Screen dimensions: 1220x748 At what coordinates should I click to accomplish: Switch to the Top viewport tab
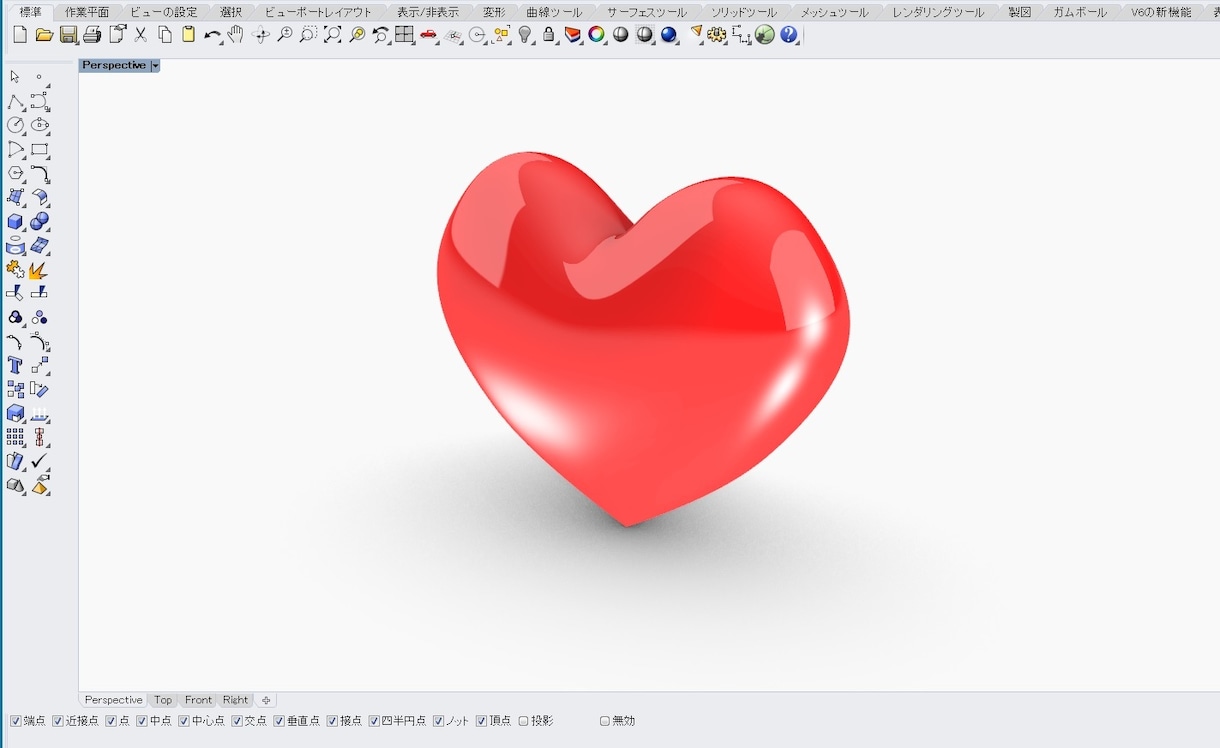pos(163,700)
